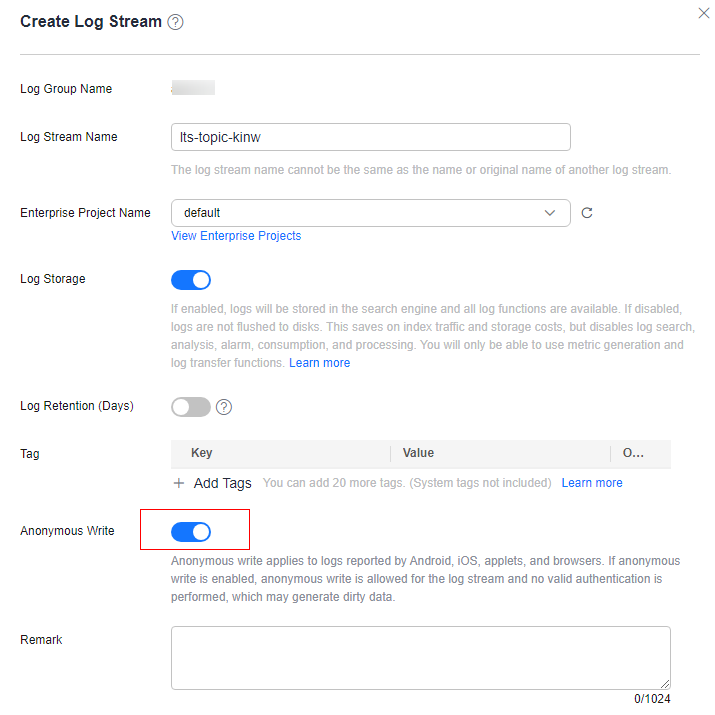Refresh the enterprise project list

[587, 213]
